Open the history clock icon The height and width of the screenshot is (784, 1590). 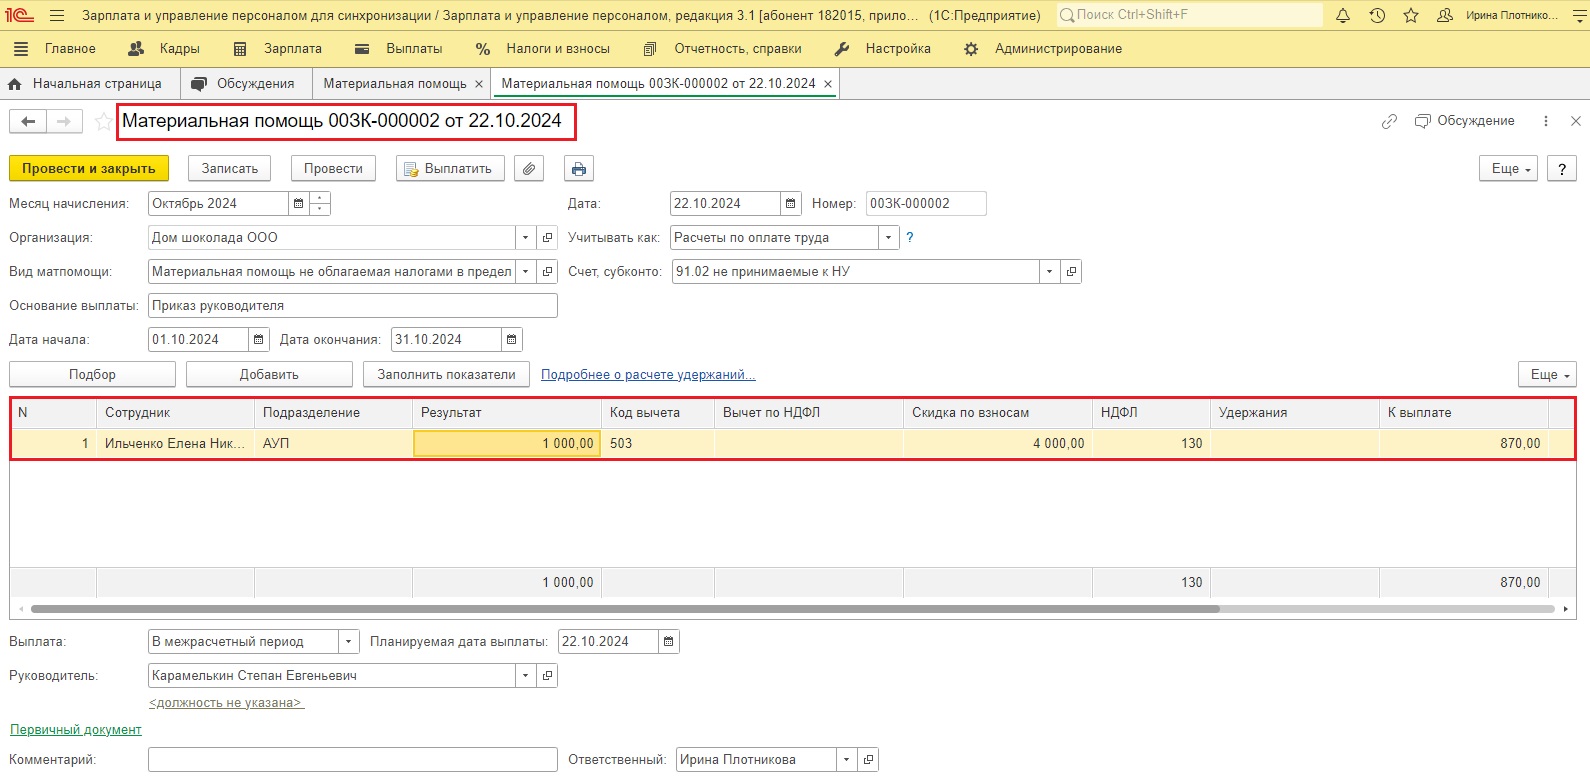[1377, 15]
